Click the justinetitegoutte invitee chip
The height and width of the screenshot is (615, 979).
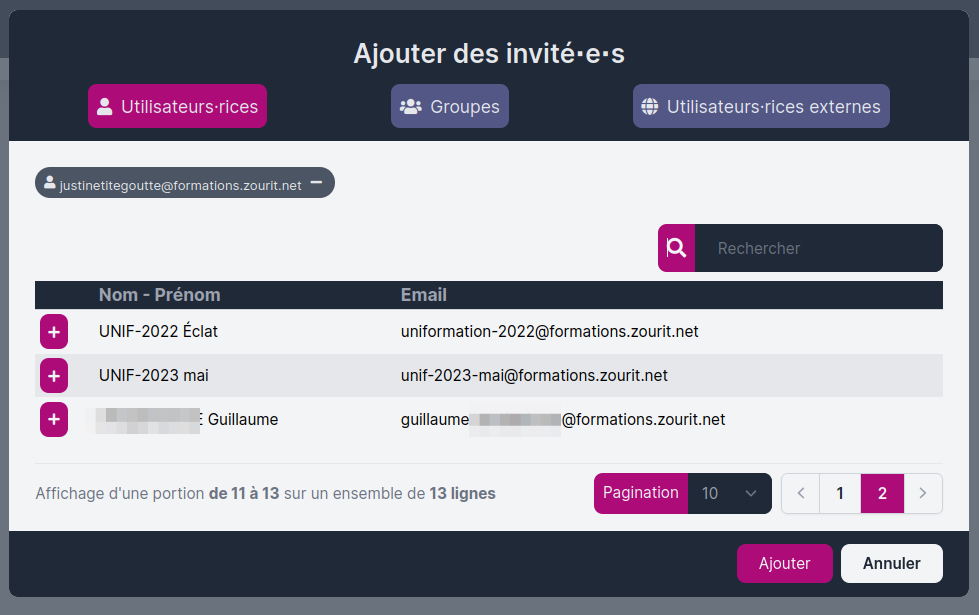(180, 185)
